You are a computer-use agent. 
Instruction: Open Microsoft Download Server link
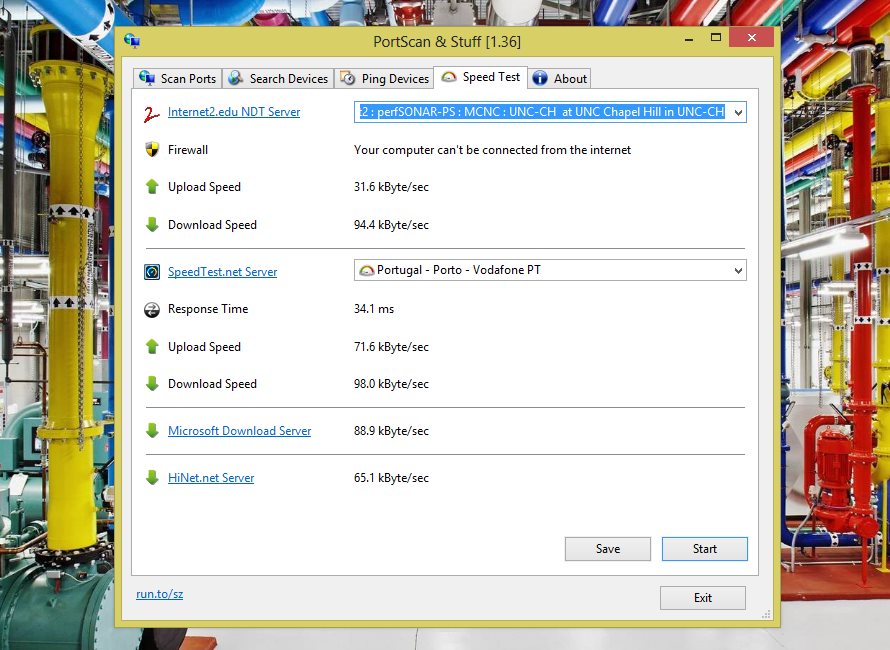tap(240, 431)
